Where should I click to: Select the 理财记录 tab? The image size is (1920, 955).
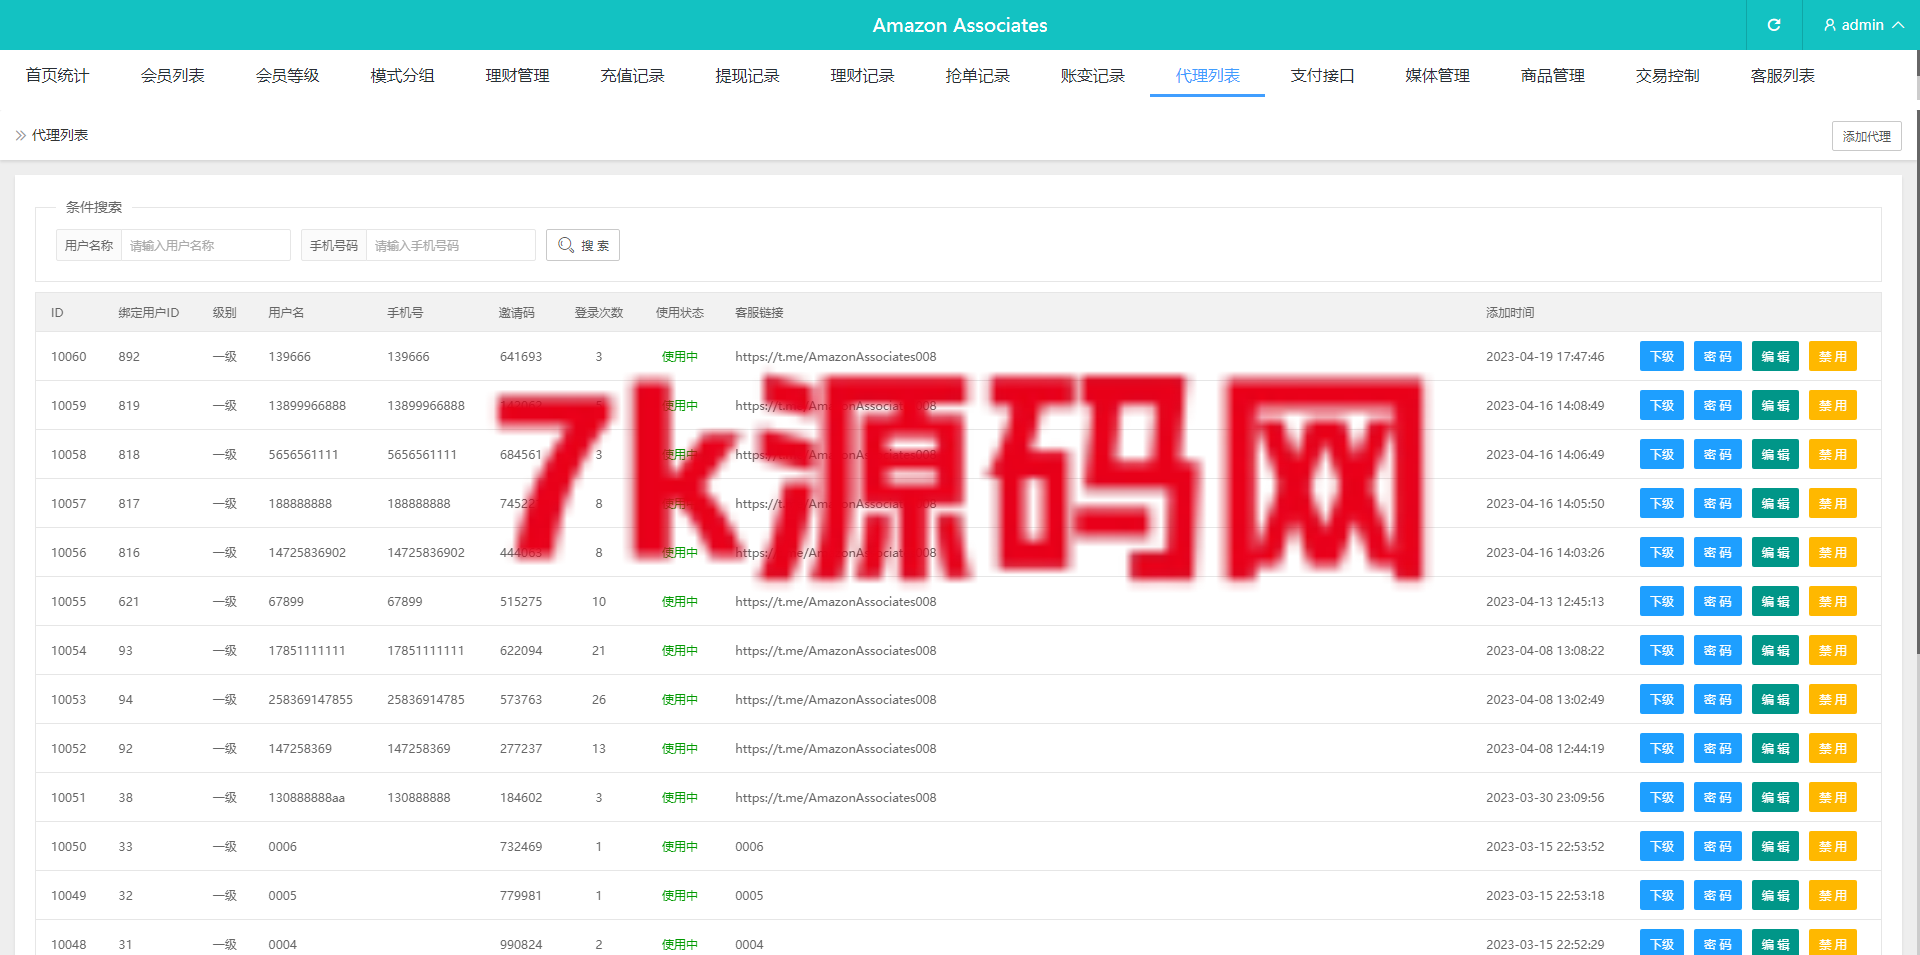click(x=862, y=76)
